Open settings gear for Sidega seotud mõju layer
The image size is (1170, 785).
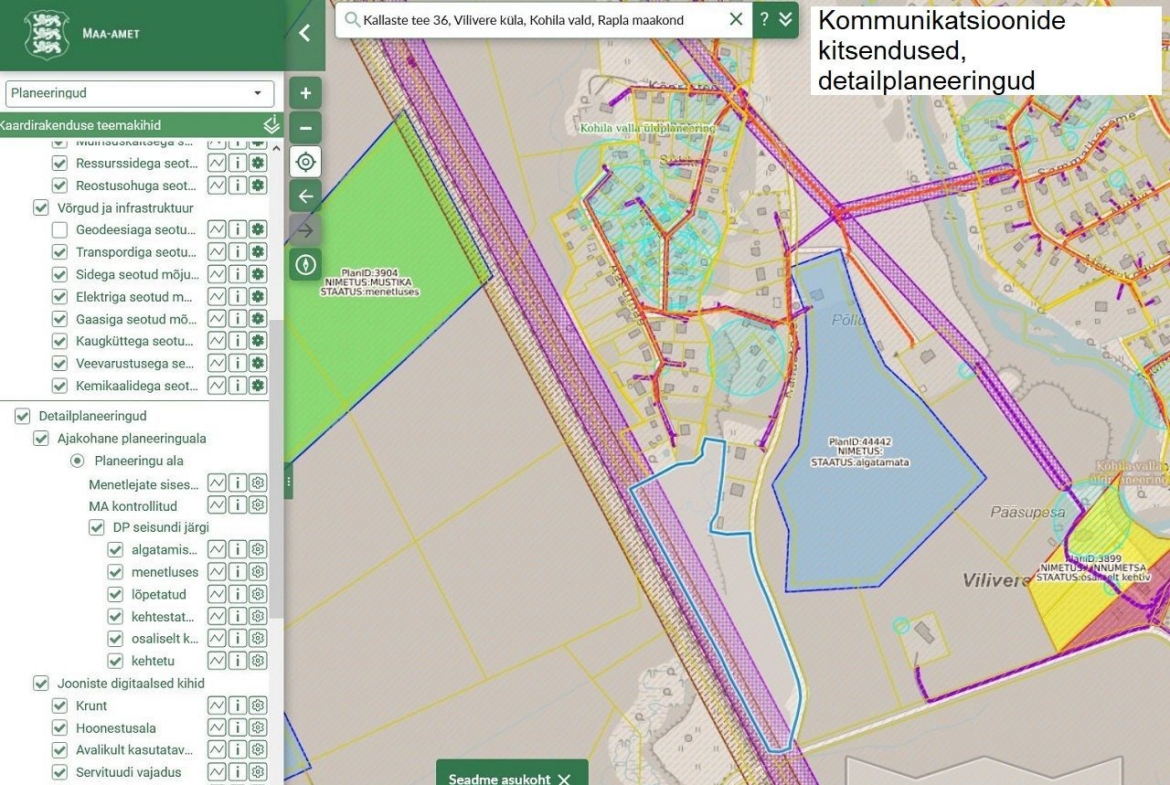258,275
